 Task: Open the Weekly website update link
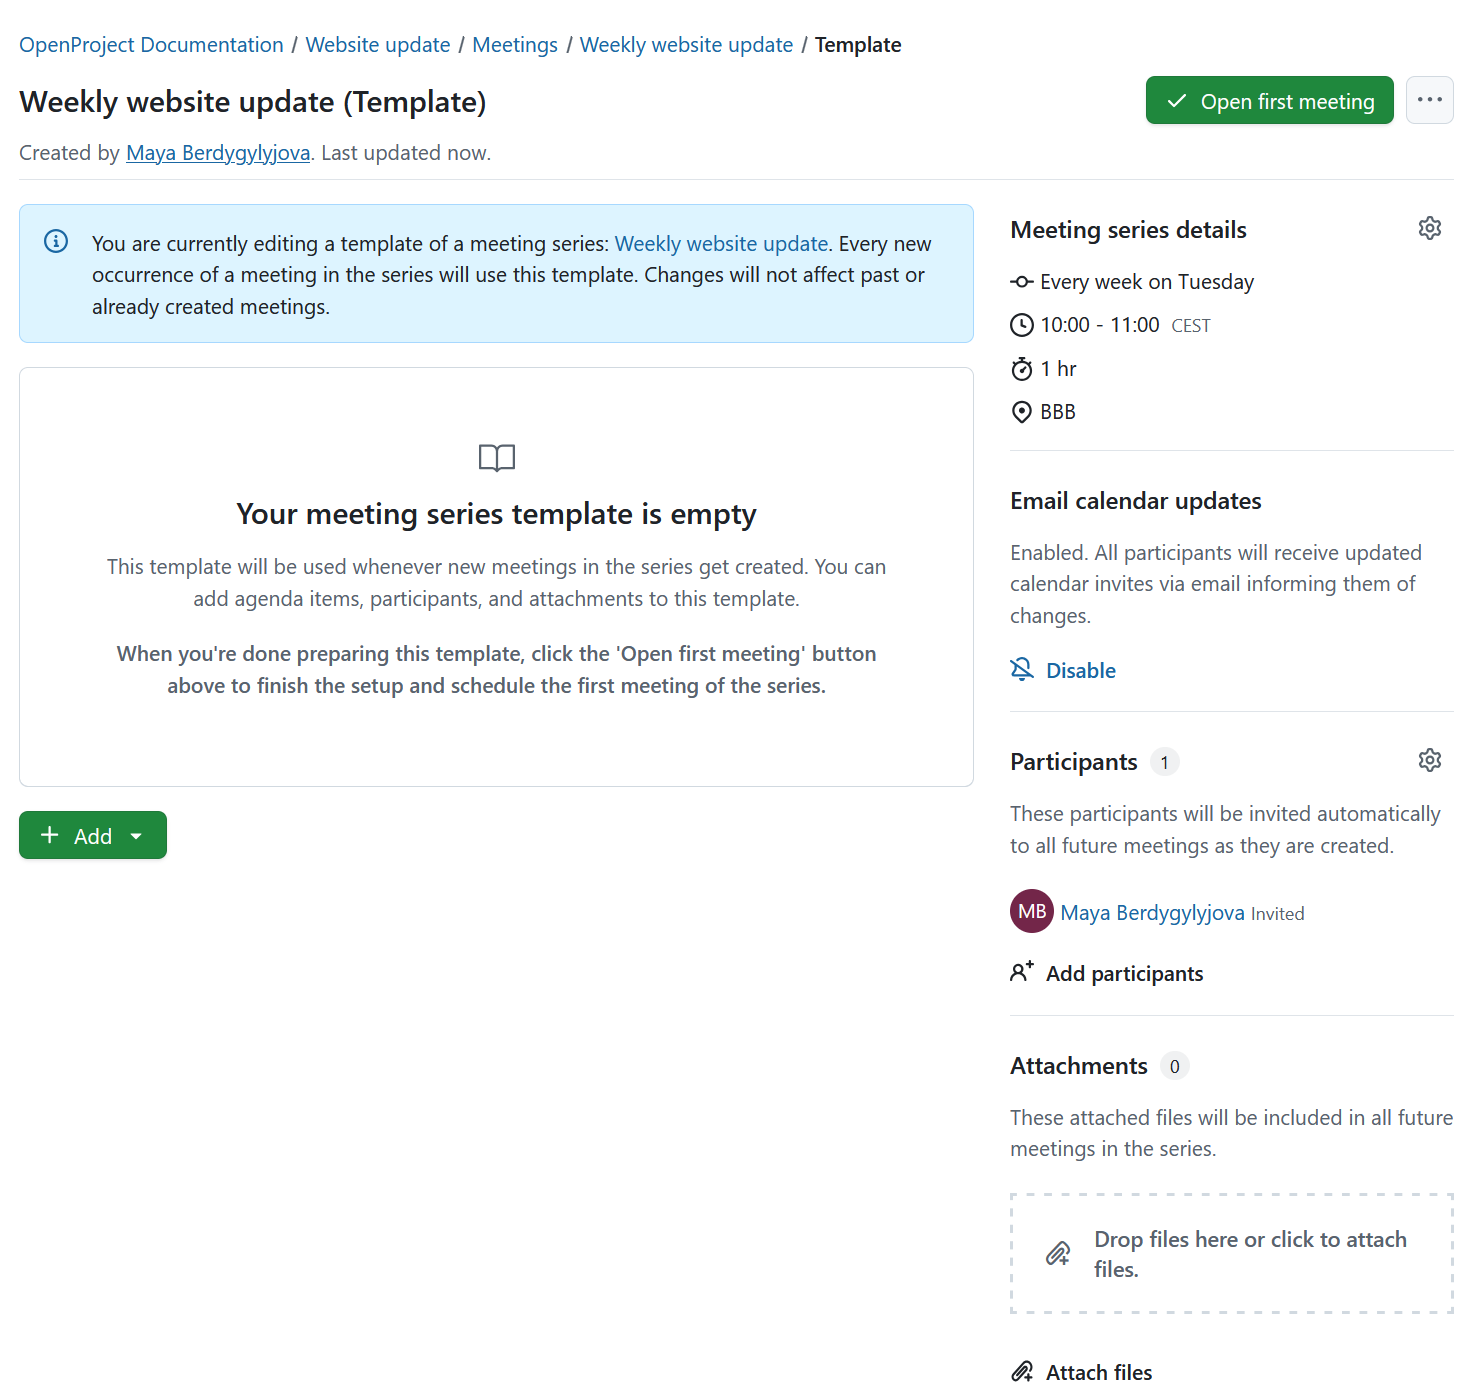click(686, 44)
